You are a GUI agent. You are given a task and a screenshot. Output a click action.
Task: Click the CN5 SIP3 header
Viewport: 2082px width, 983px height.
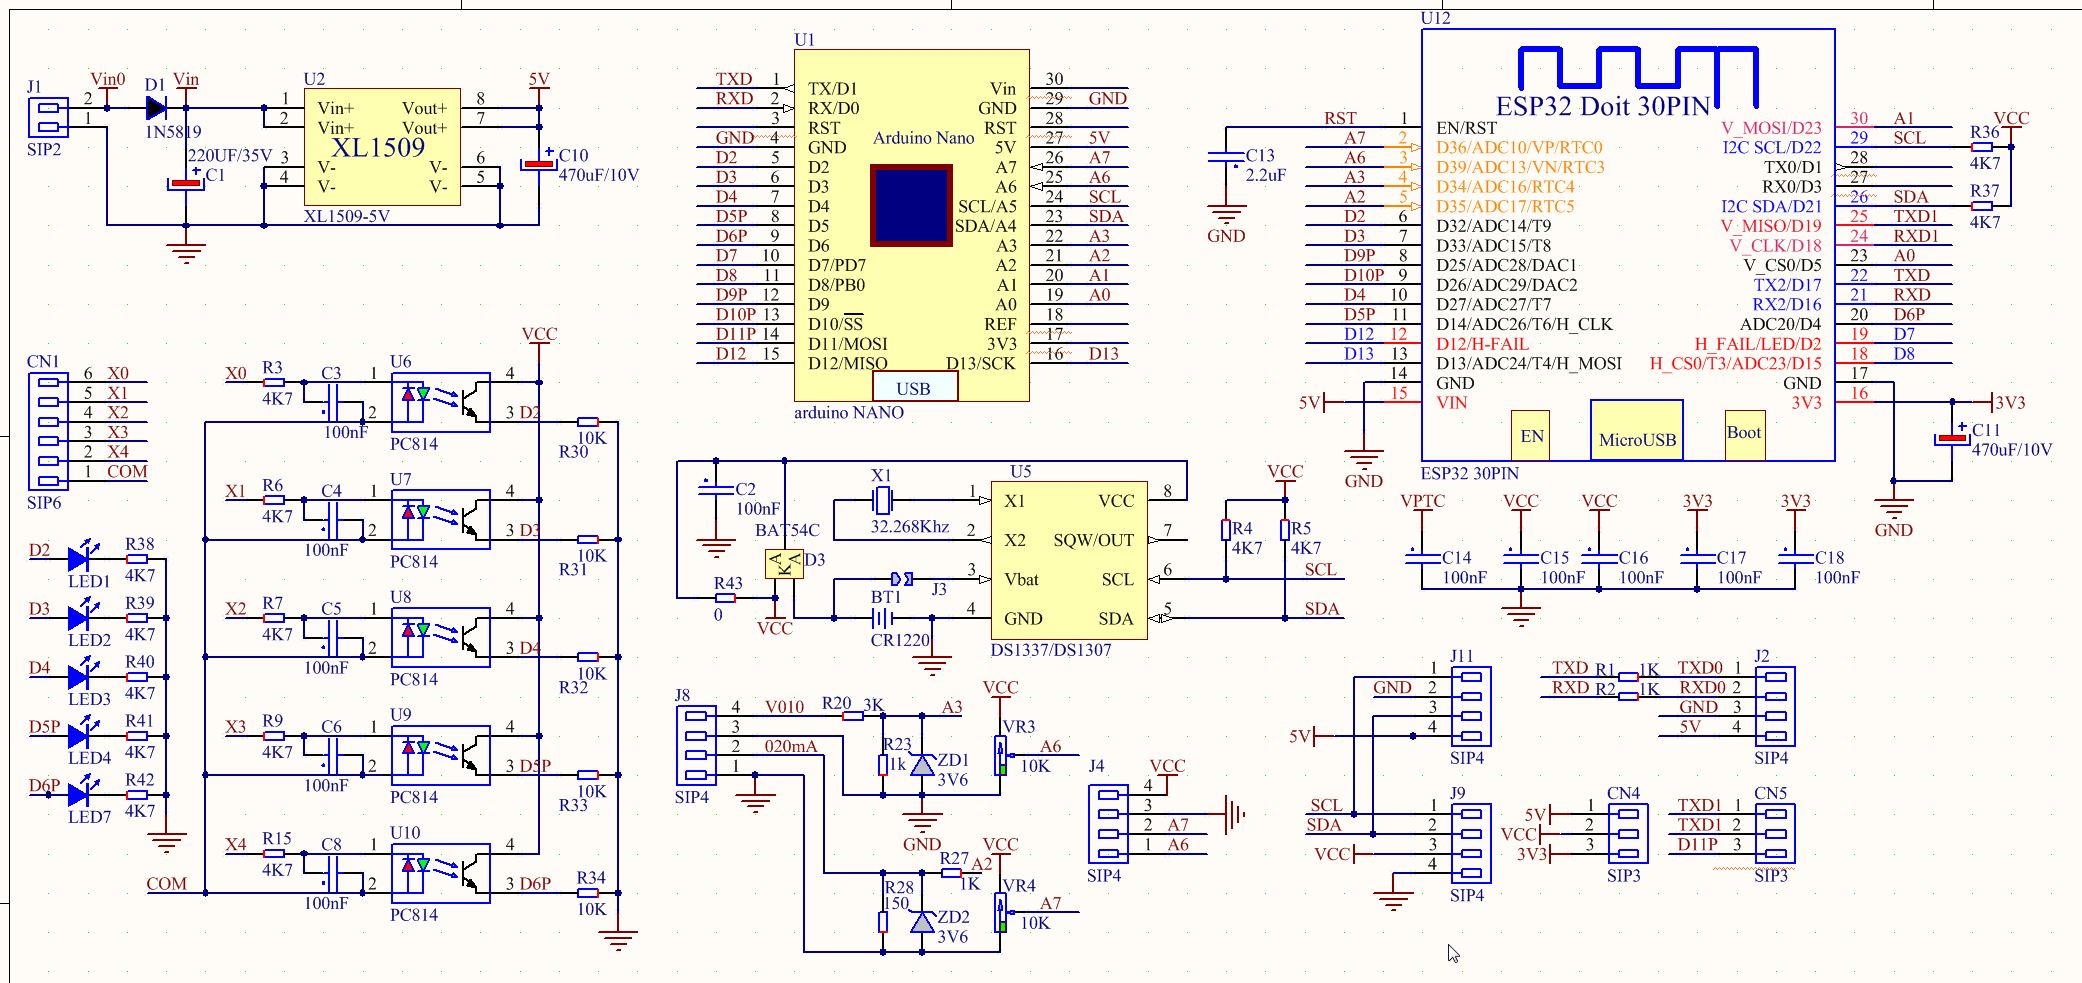pos(1775,833)
